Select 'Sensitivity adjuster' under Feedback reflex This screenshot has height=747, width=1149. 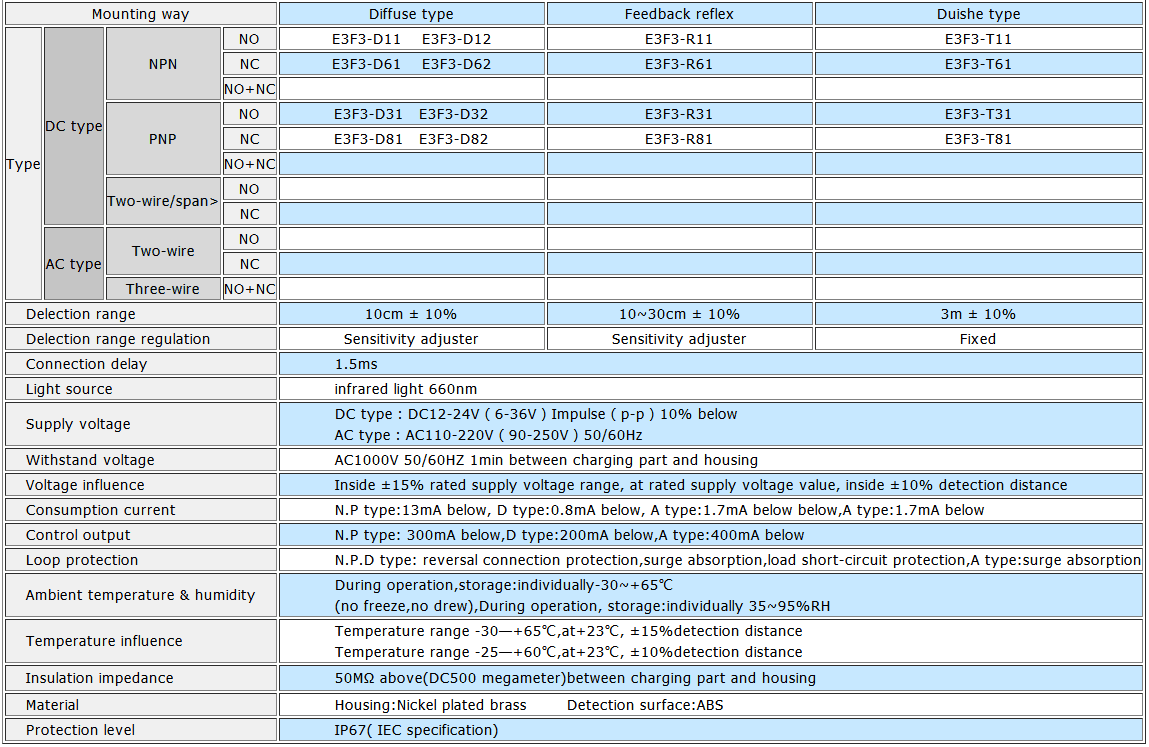pyautogui.click(x=679, y=339)
